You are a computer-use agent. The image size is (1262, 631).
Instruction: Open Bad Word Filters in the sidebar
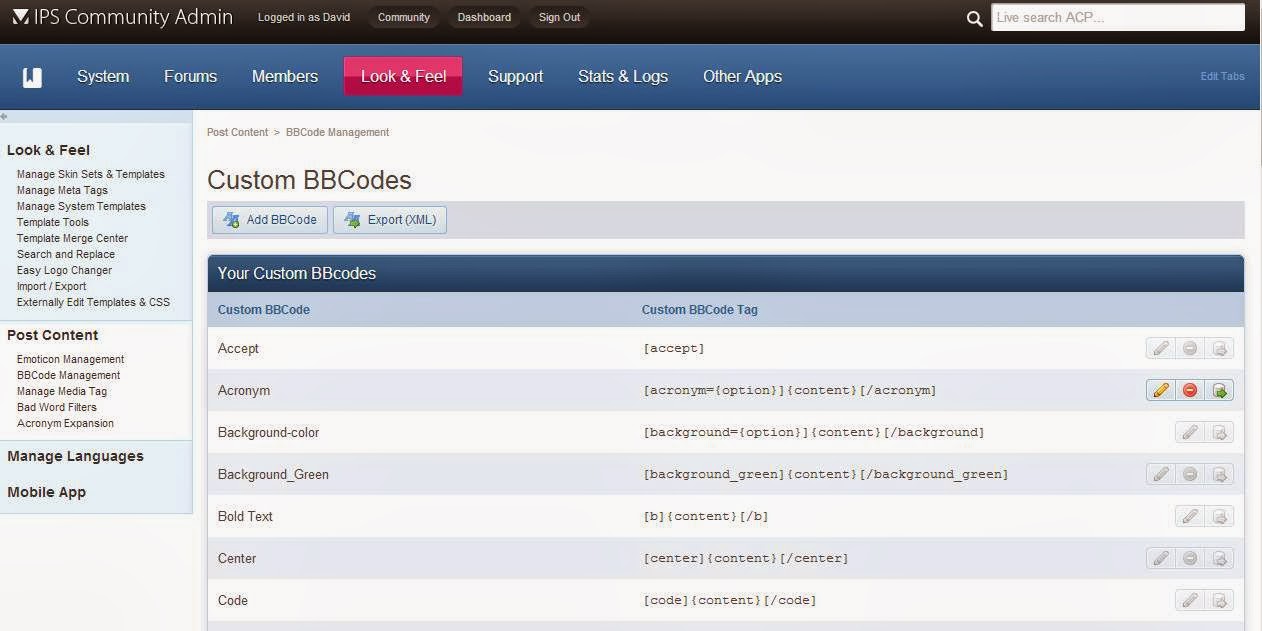(57, 407)
